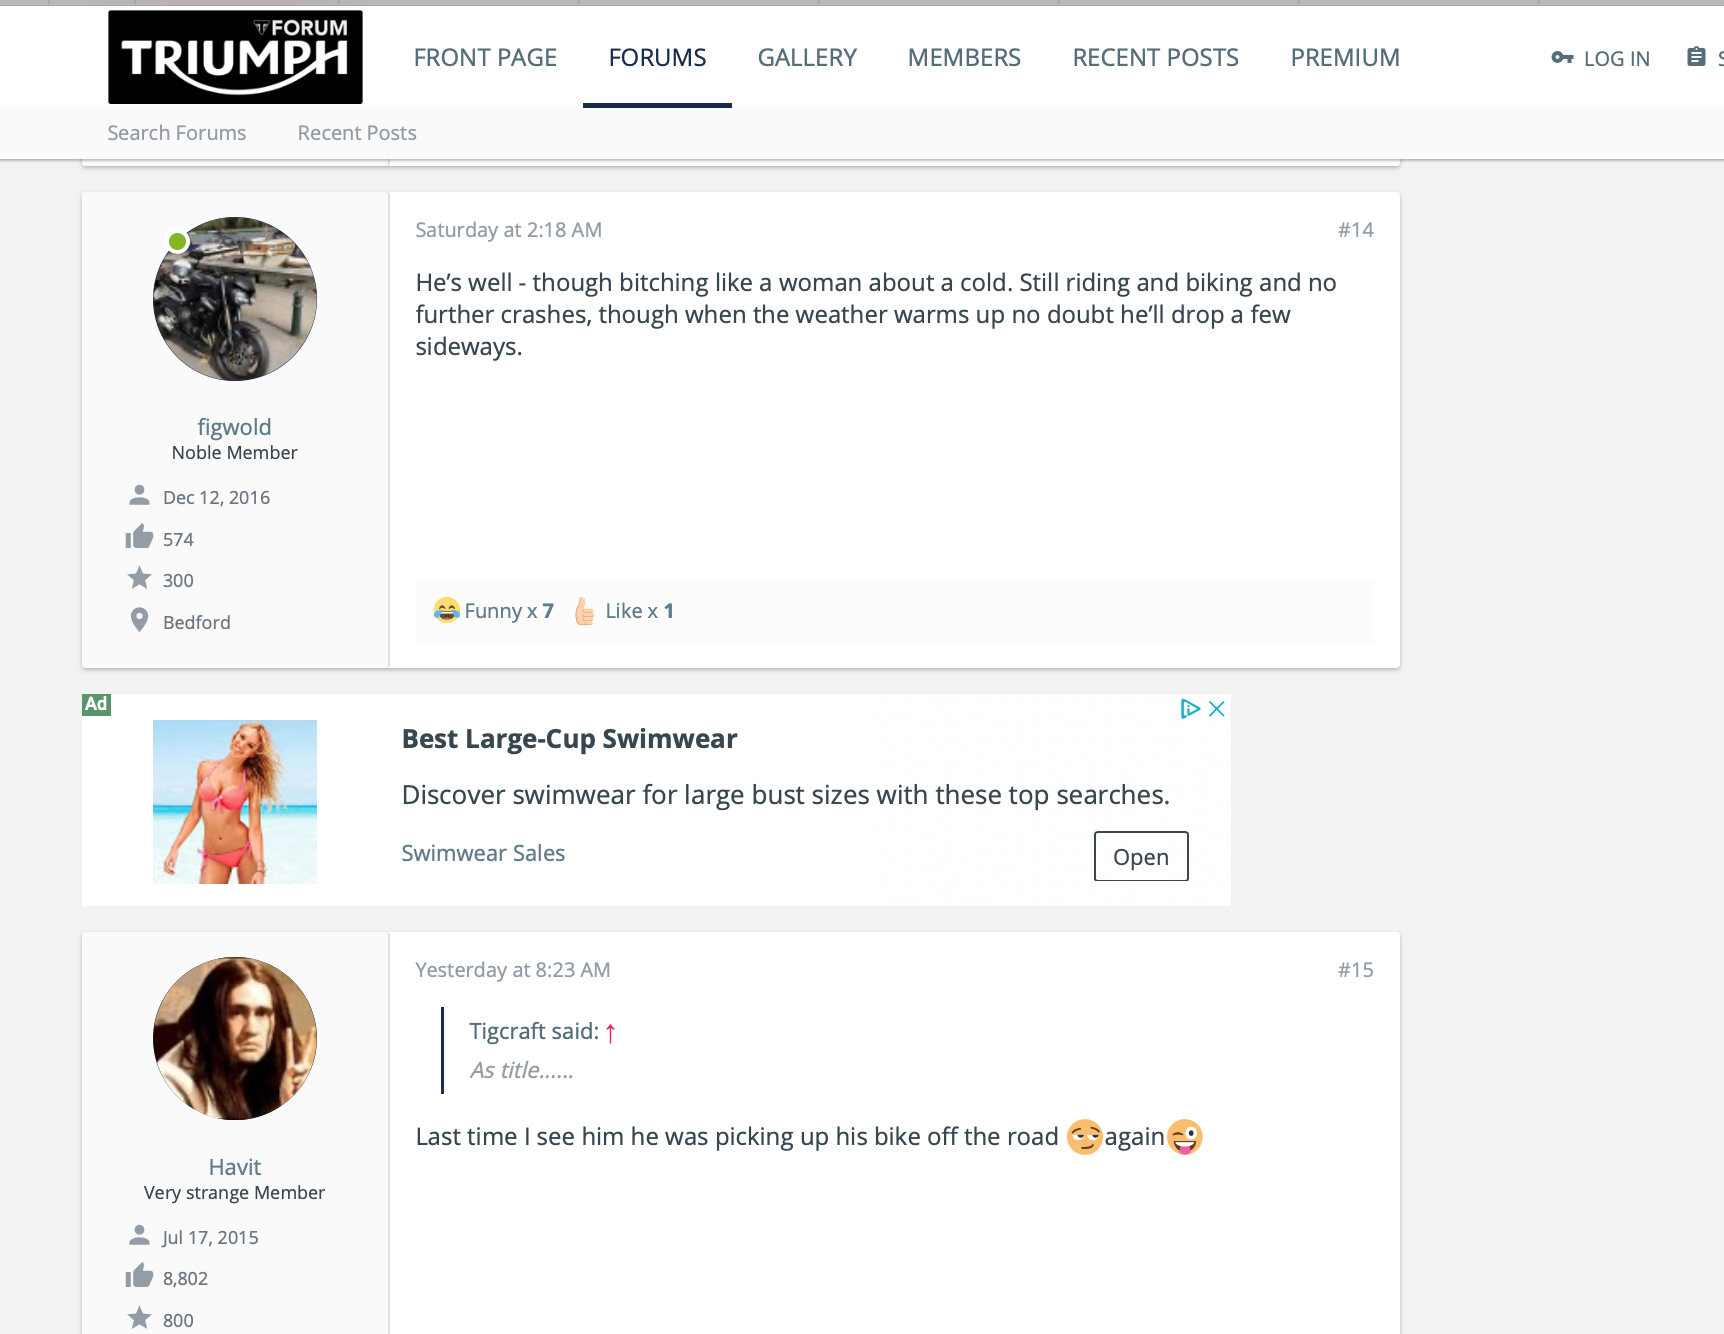This screenshot has width=1724, height=1334.
Task: Click post number #14 permalink
Action: click(1355, 230)
